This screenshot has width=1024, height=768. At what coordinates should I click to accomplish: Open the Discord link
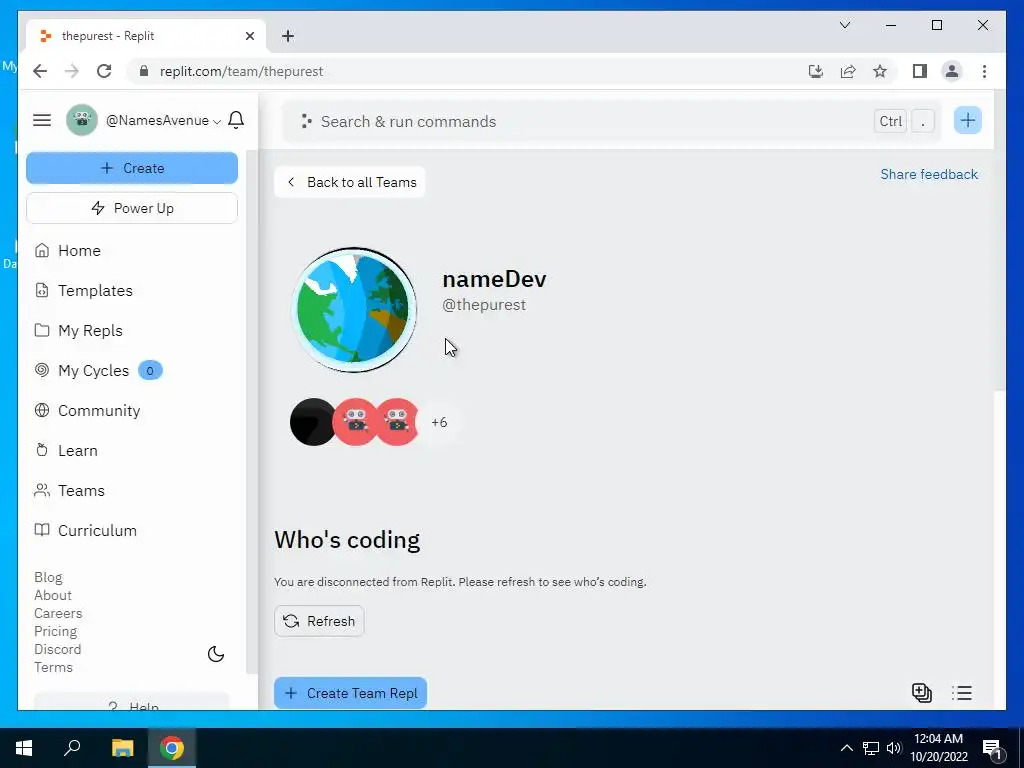(57, 649)
